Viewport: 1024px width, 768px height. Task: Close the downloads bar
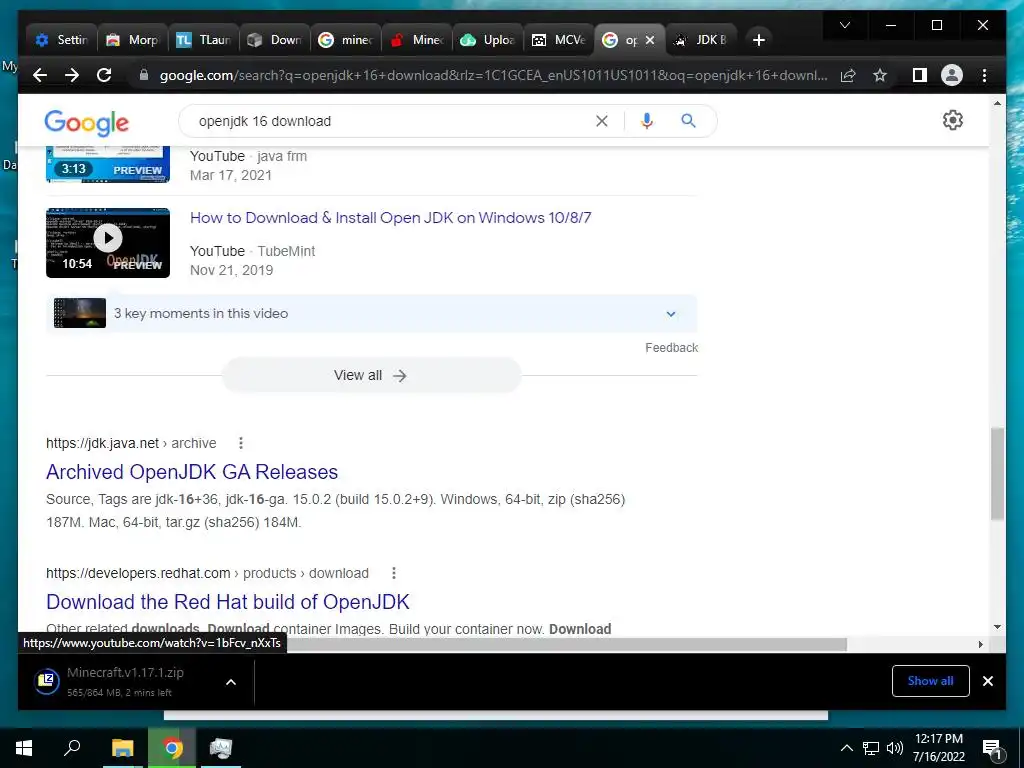point(987,681)
